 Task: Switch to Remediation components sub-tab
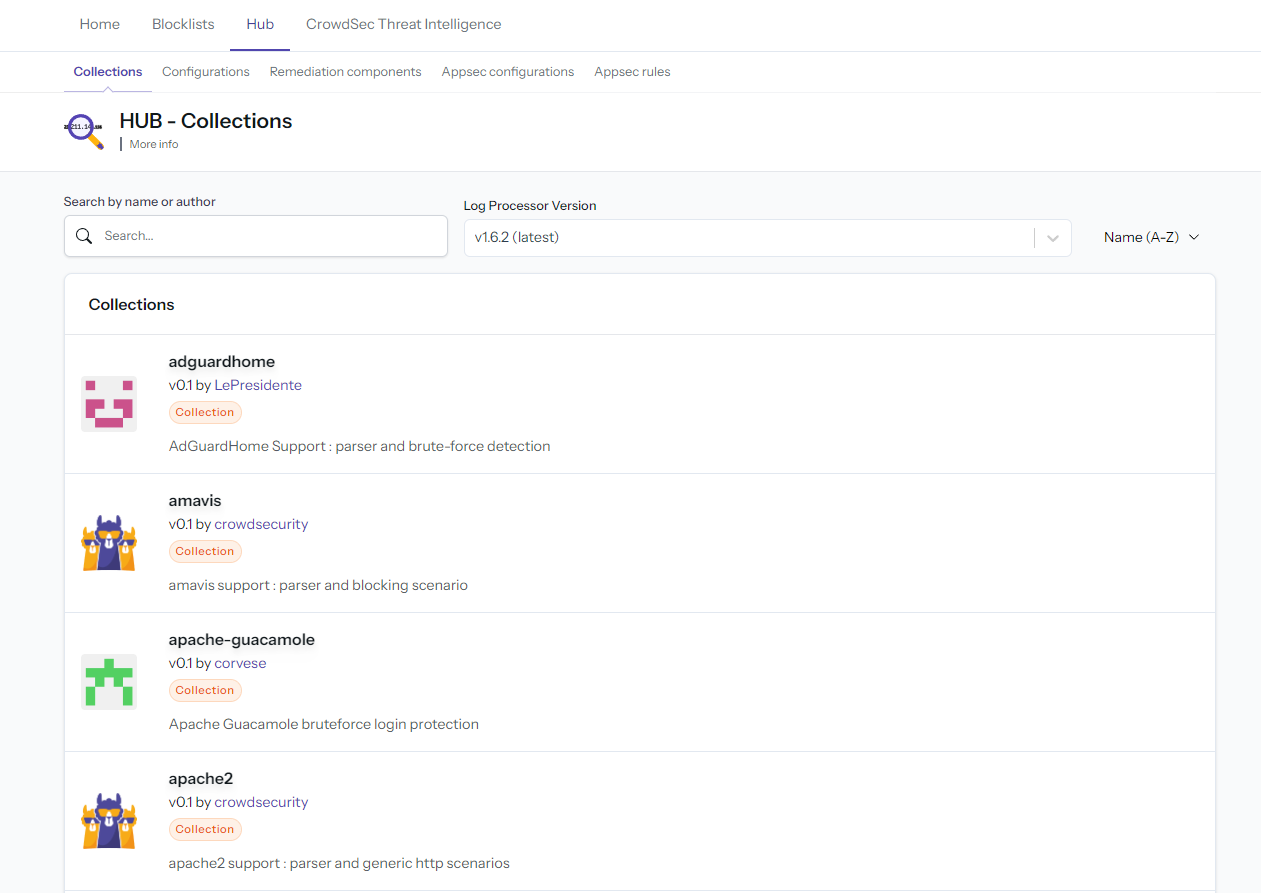(x=346, y=72)
